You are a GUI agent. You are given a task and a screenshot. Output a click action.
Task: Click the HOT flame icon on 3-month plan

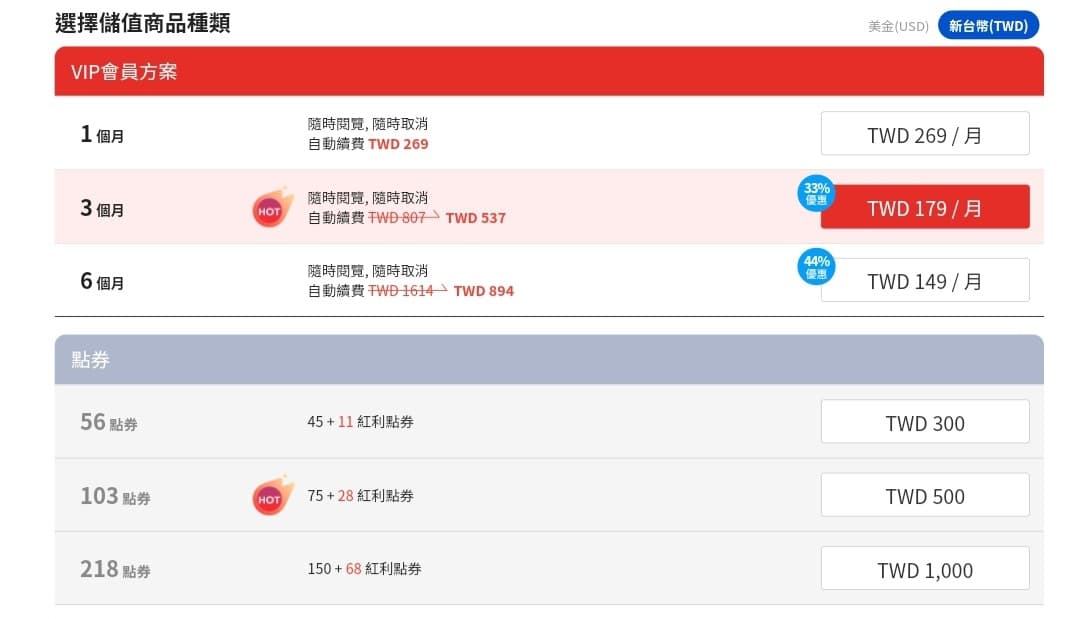273,207
